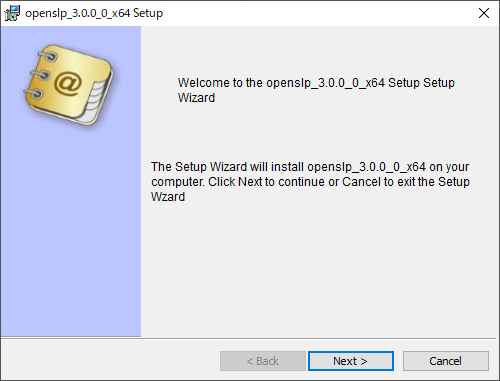Viewport: 500px width, 381px height.
Task: Close the Setup window with X
Action: (x=484, y=13)
